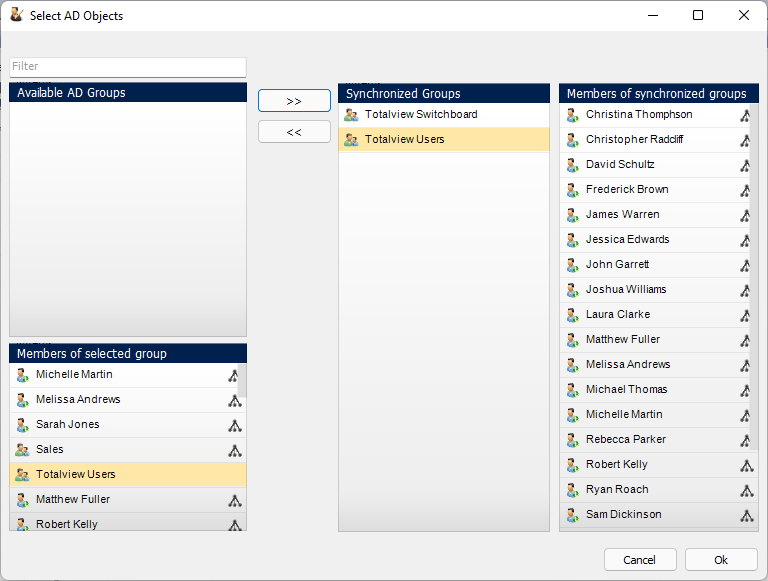768x581 pixels.
Task: Click the user icon next to Rebecca Parker
Action: [572, 440]
